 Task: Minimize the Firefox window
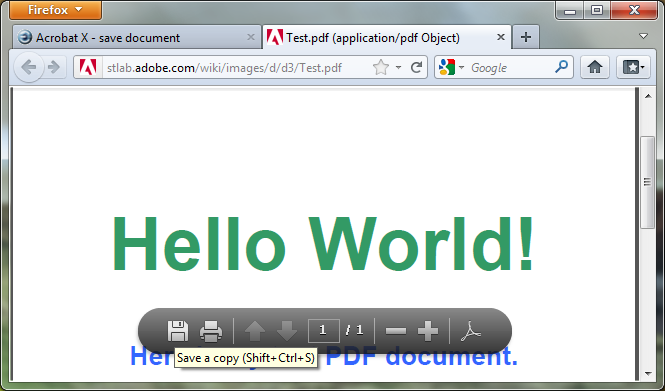click(570, 10)
